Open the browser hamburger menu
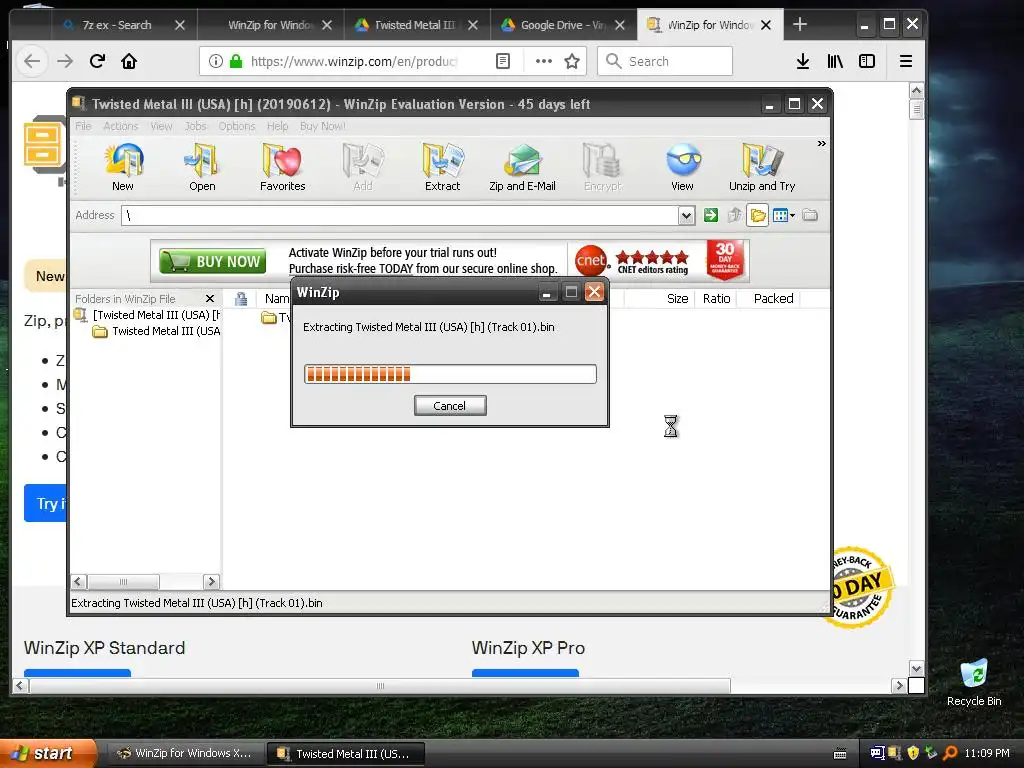The height and width of the screenshot is (768, 1024). pos(906,61)
